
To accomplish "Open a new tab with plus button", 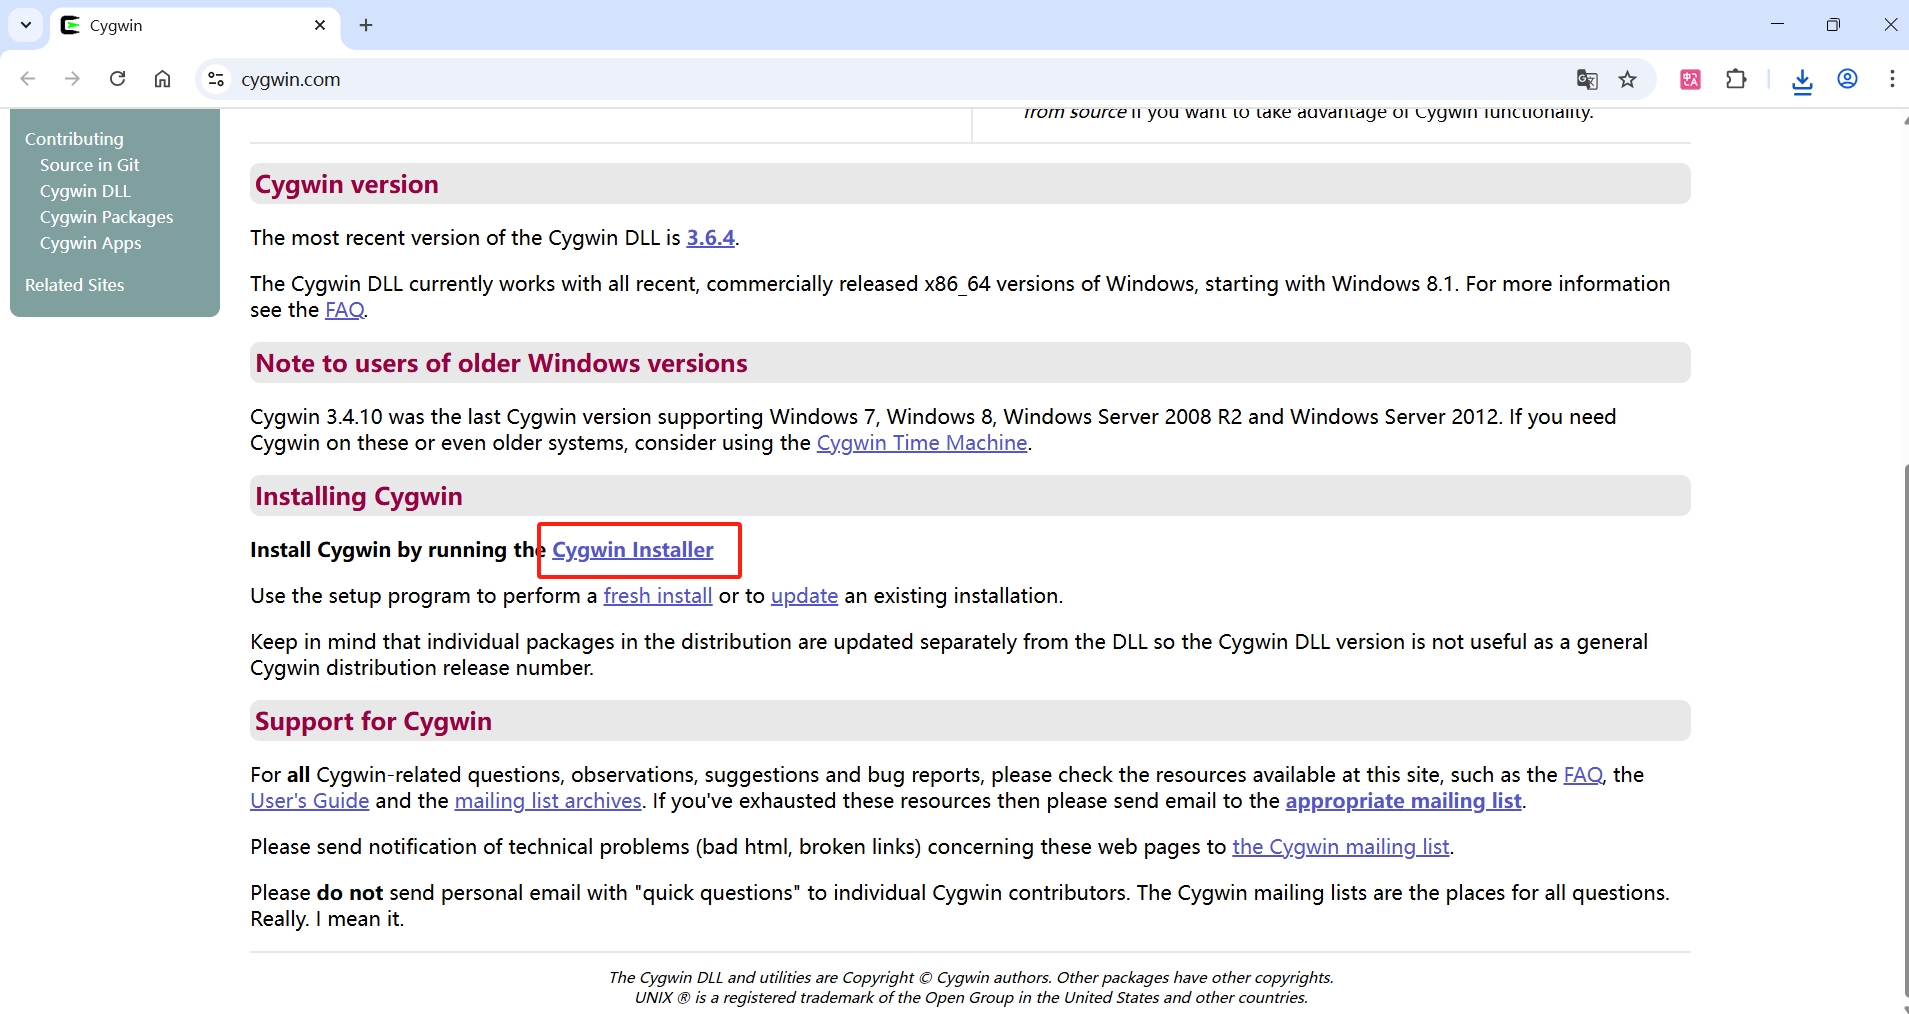I will point(366,25).
